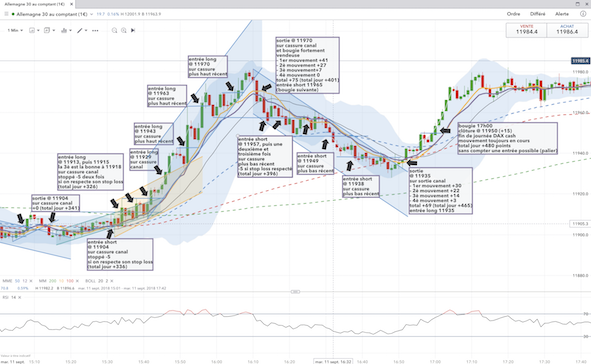Open the three-dots more options menu
This screenshot has height=364, width=591.
point(95,30)
